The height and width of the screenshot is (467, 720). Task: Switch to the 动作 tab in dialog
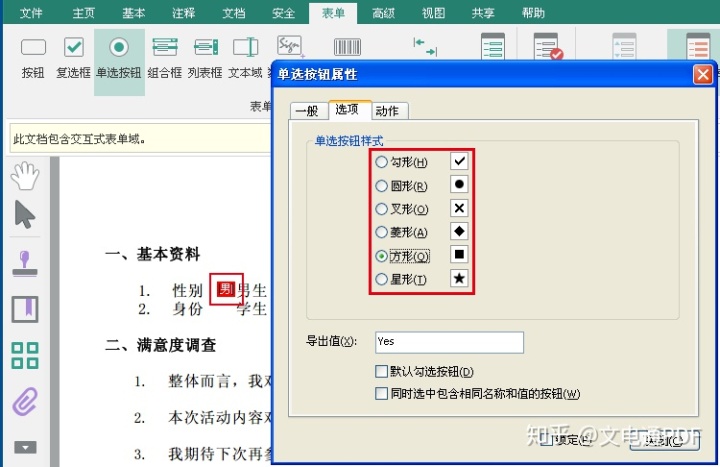pyautogui.click(x=387, y=111)
